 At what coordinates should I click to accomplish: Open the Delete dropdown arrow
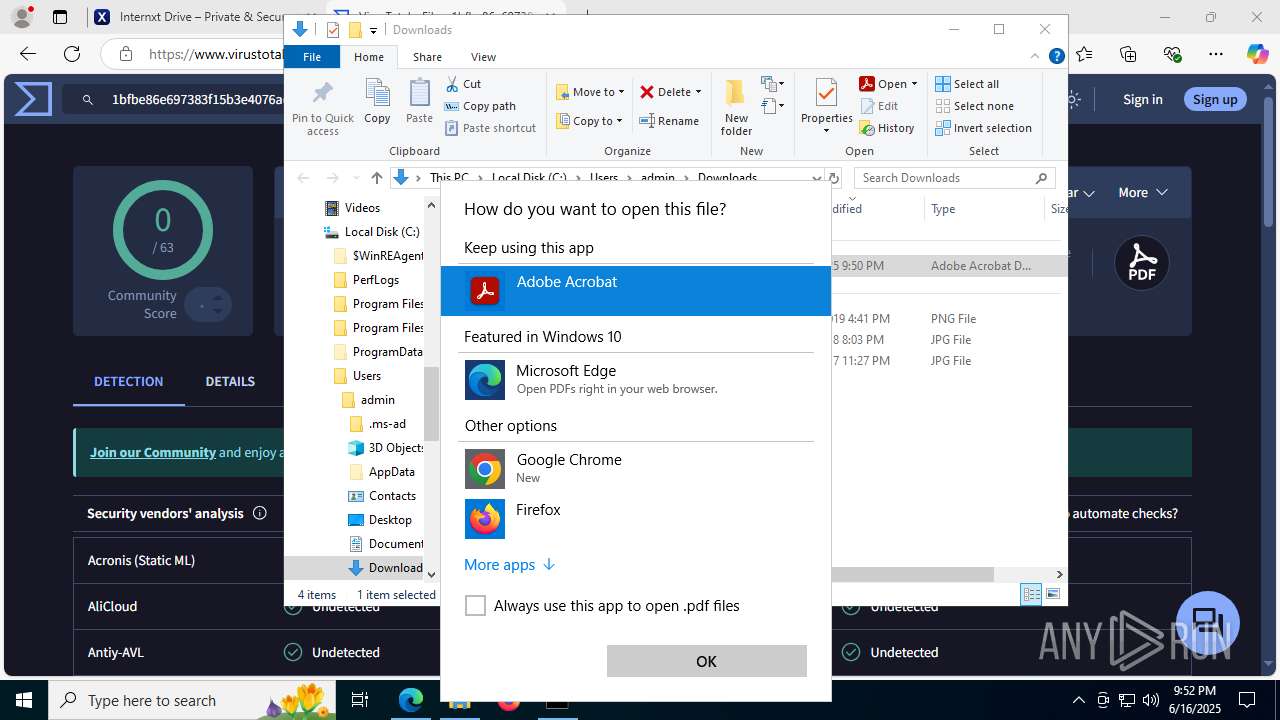click(698, 92)
